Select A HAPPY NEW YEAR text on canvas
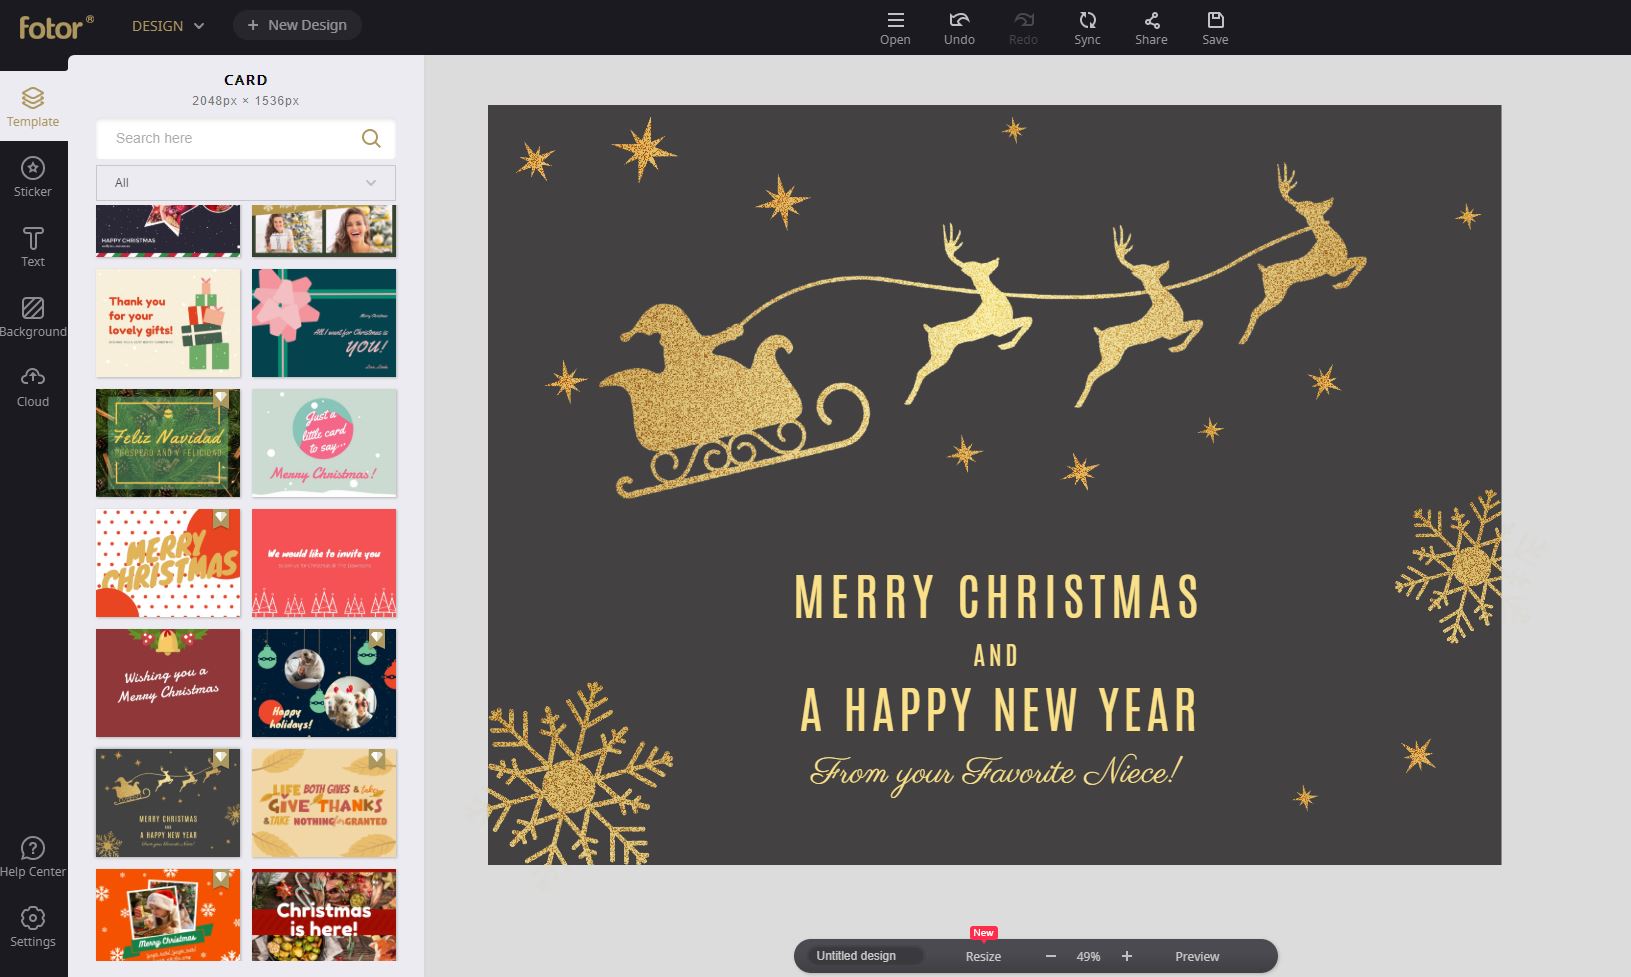This screenshot has height=977, width=1631. [998, 710]
